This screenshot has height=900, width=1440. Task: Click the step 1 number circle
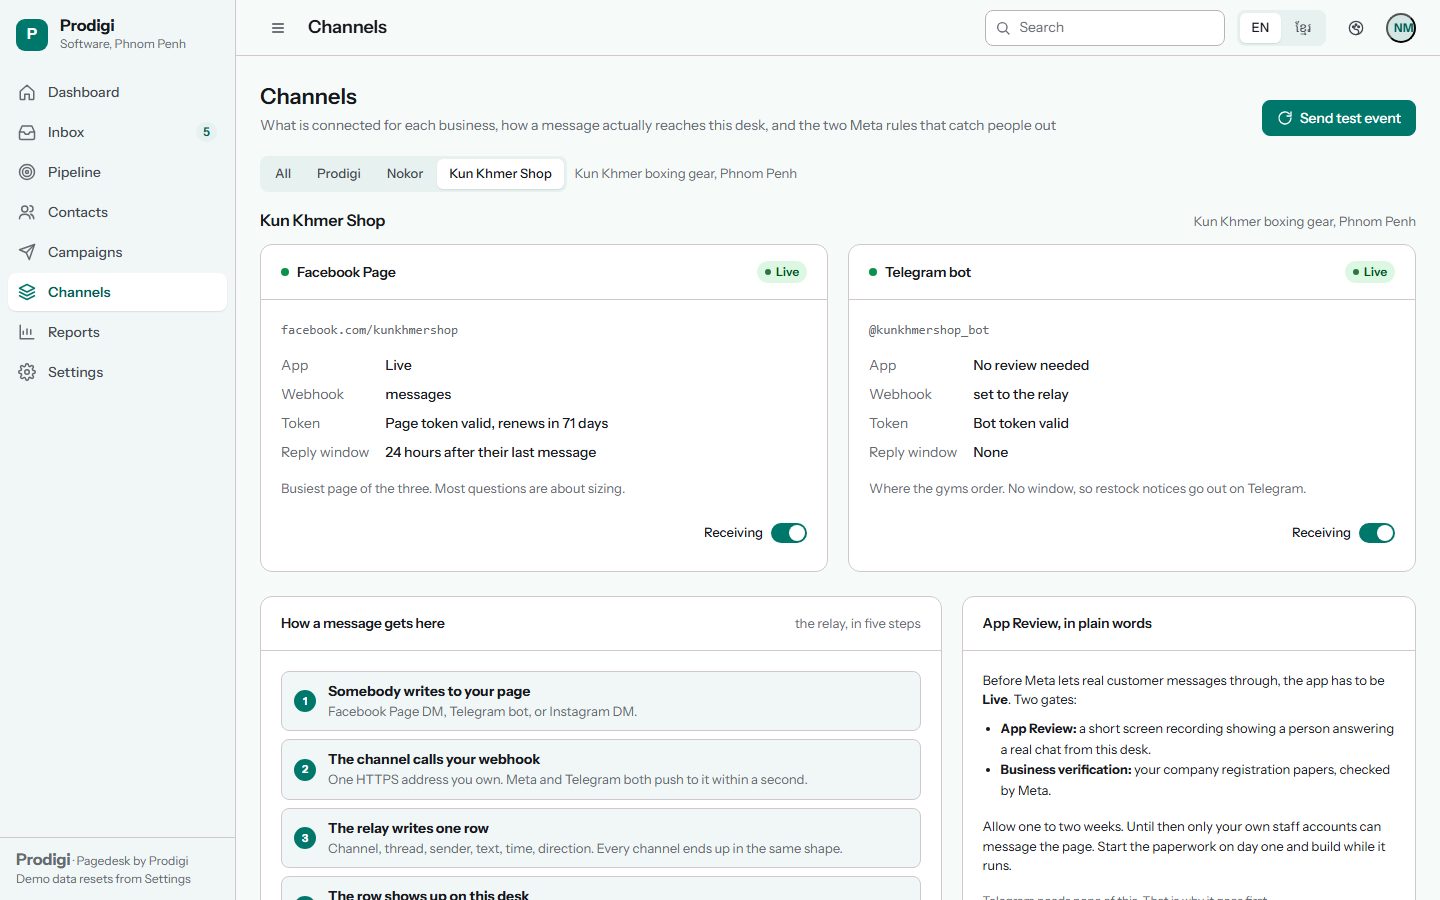(x=305, y=701)
